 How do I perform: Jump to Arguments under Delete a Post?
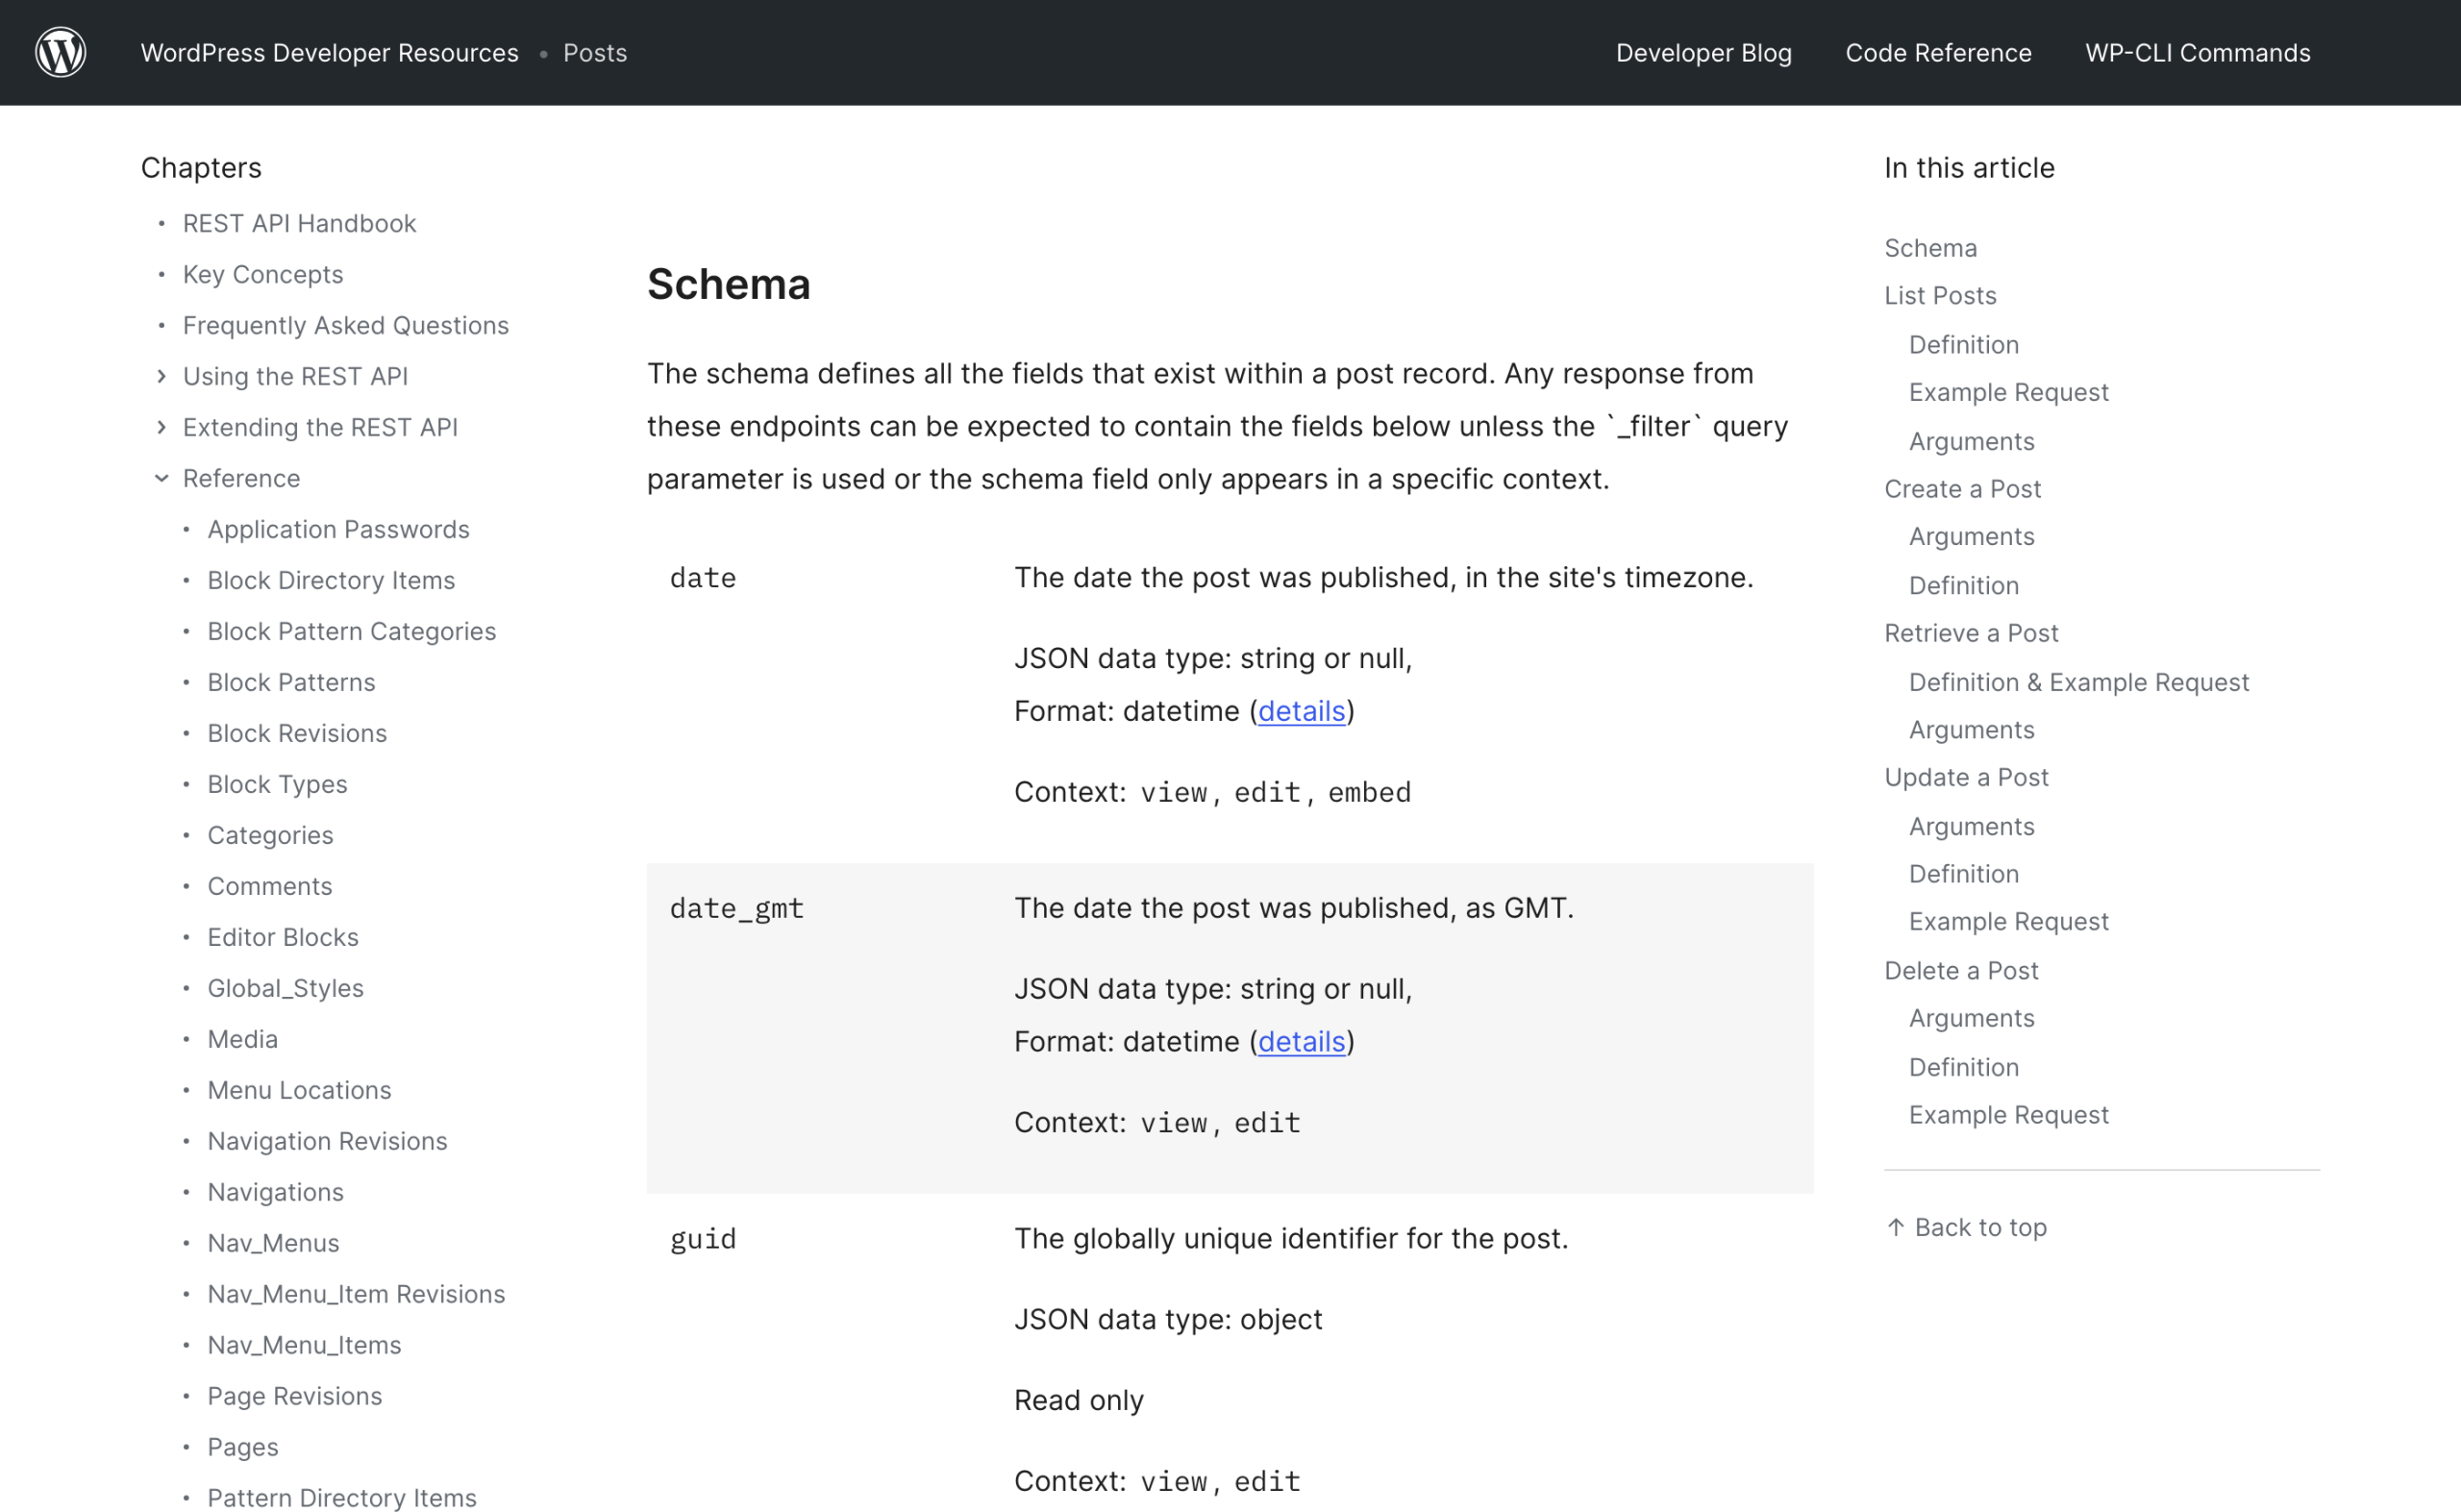pyautogui.click(x=1971, y=1018)
